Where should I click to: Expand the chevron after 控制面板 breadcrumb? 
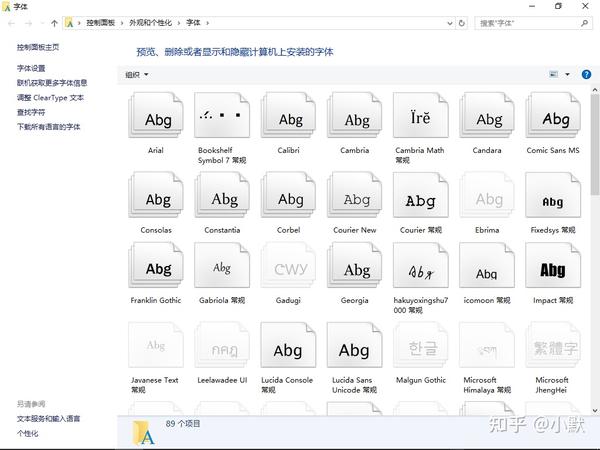pos(122,23)
